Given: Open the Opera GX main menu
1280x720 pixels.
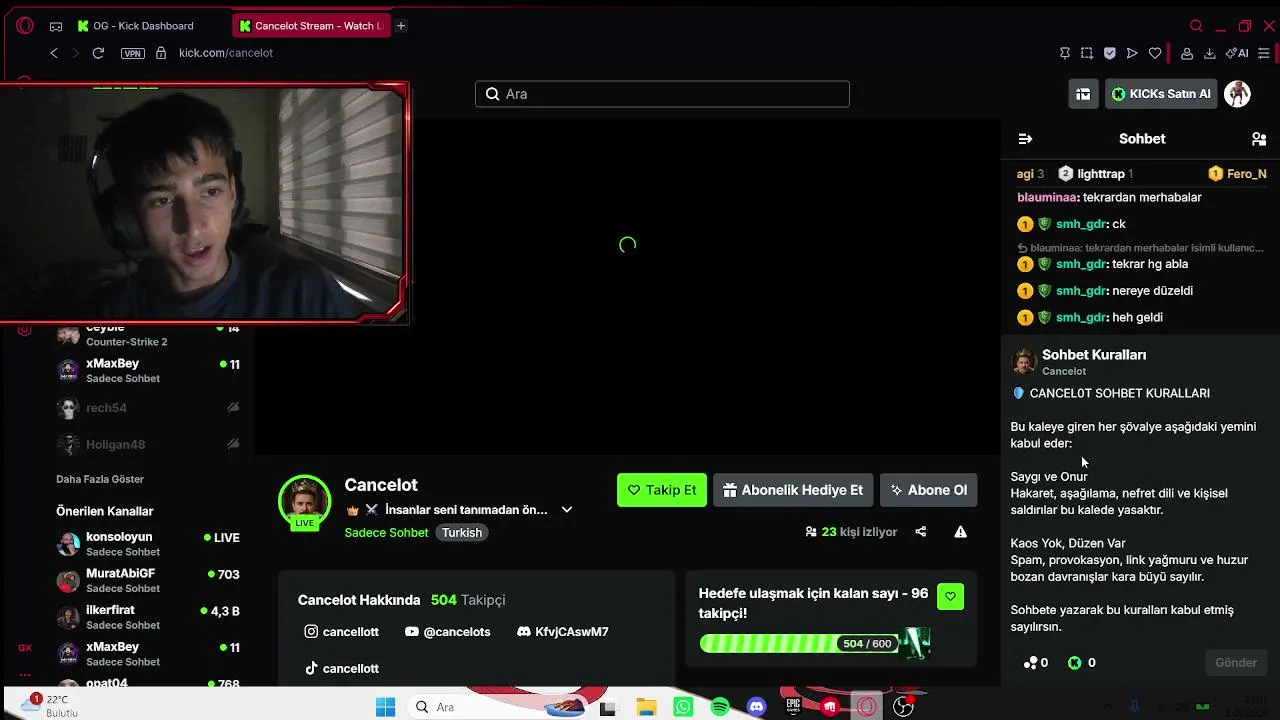Looking at the screenshot, I should (25, 26).
